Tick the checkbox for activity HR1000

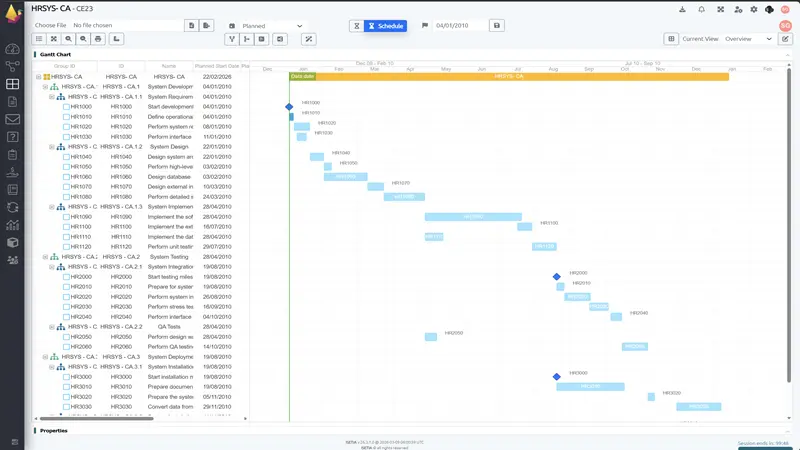[67, 107]
